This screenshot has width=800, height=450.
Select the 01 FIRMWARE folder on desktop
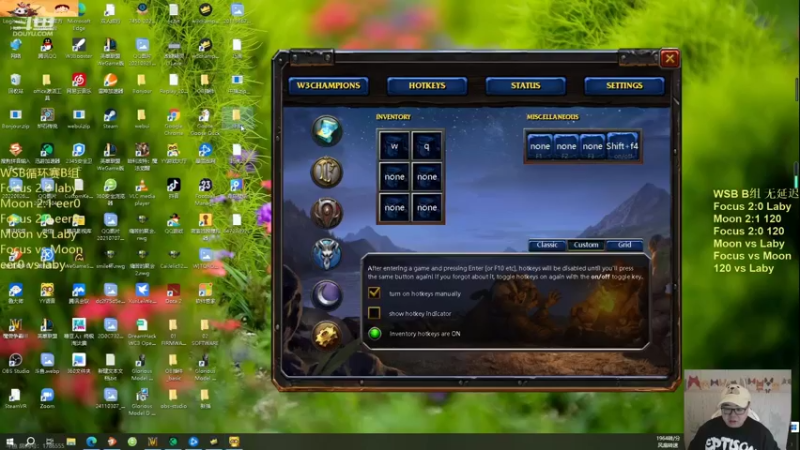click(x=173, y=332)
